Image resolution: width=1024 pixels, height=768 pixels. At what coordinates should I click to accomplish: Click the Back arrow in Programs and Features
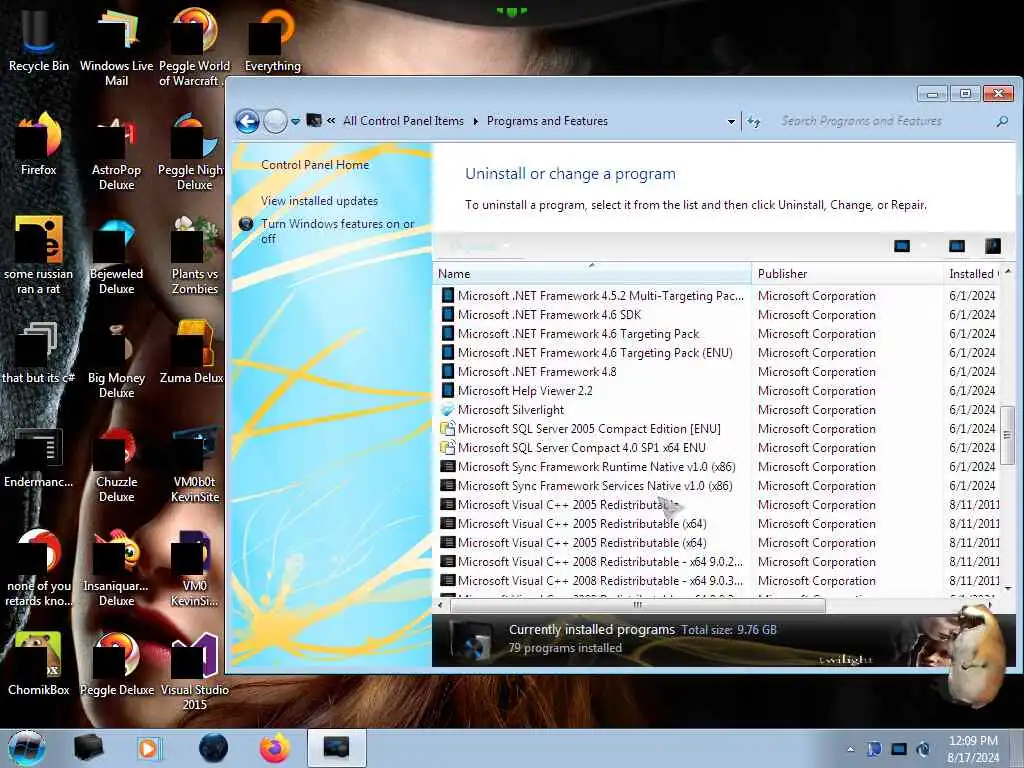(x=248, y=121)
